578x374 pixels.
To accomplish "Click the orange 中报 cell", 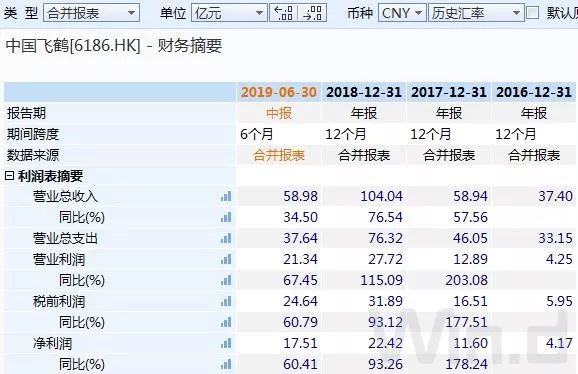I will tap(279, 113).
